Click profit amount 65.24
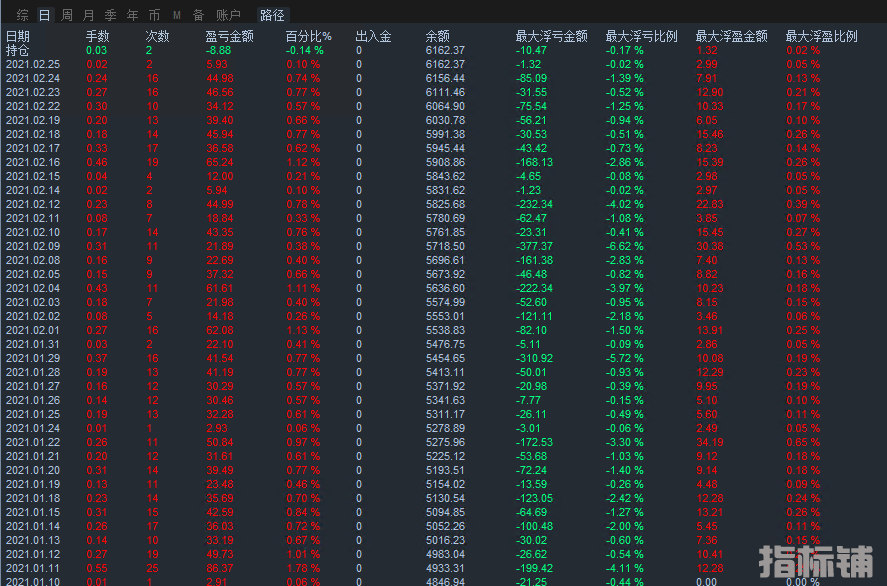 [220, 162]
